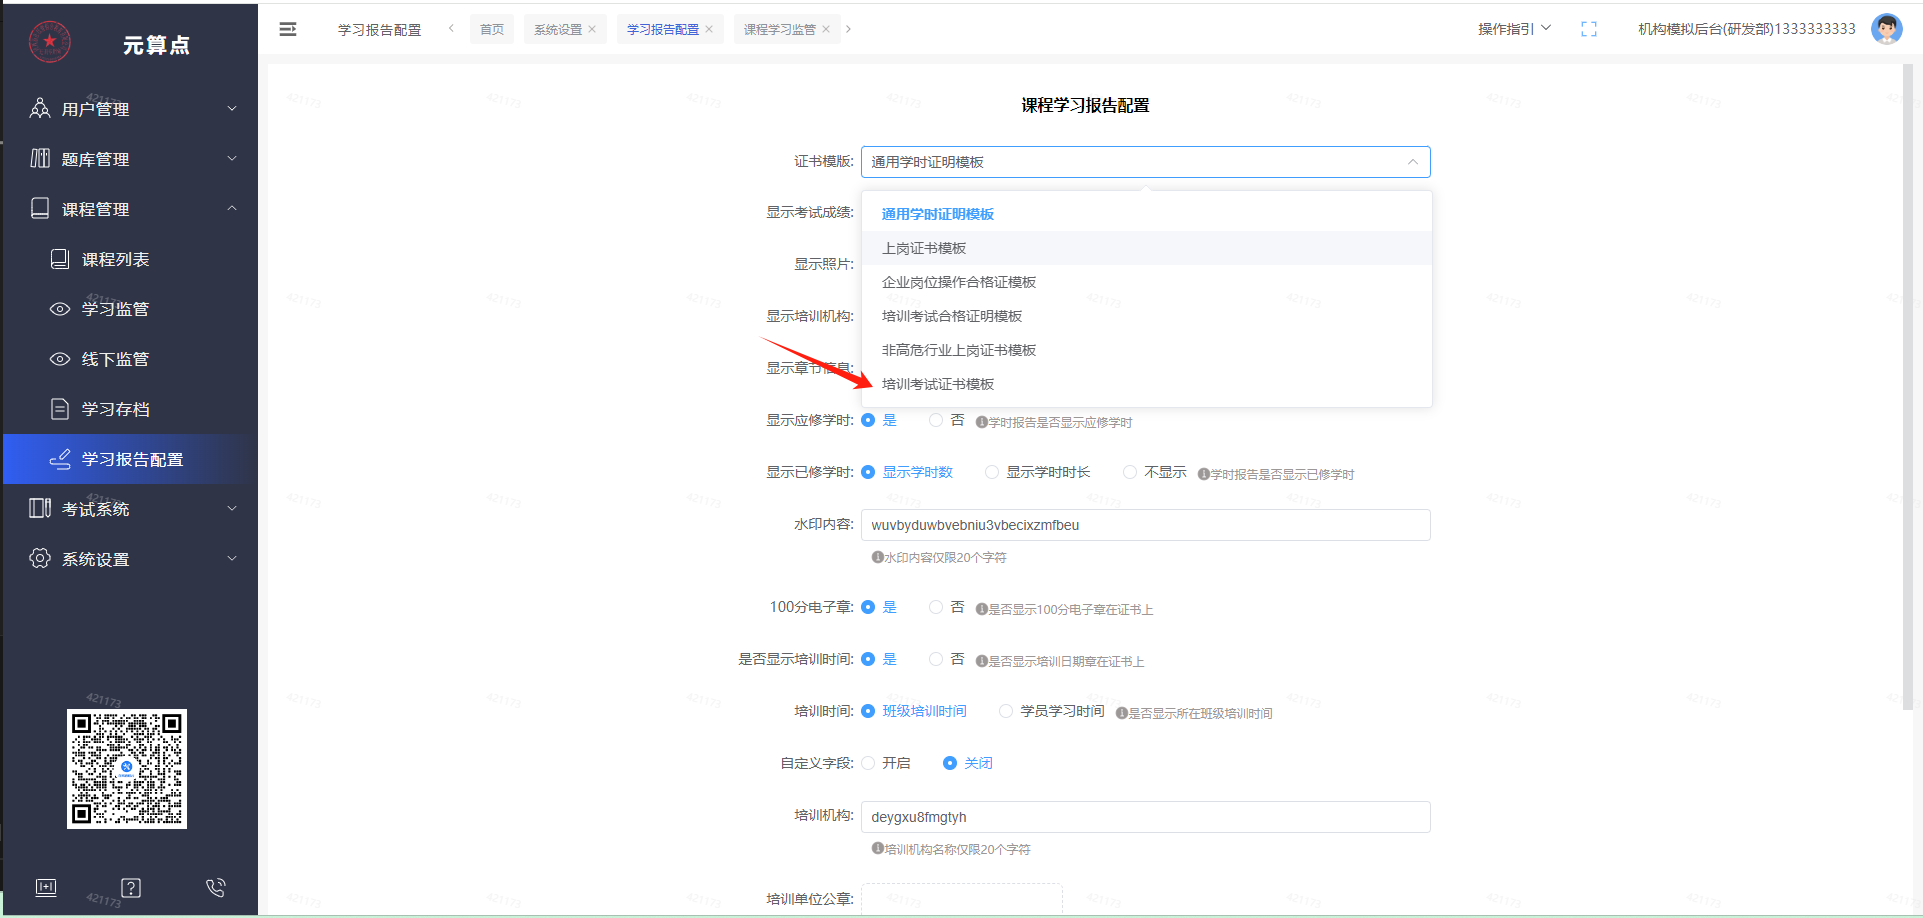Select 否 for 显示应修学时
The width and height of the screenshot is (1923, 918).
pyautogui.click(x=936, y=420)
